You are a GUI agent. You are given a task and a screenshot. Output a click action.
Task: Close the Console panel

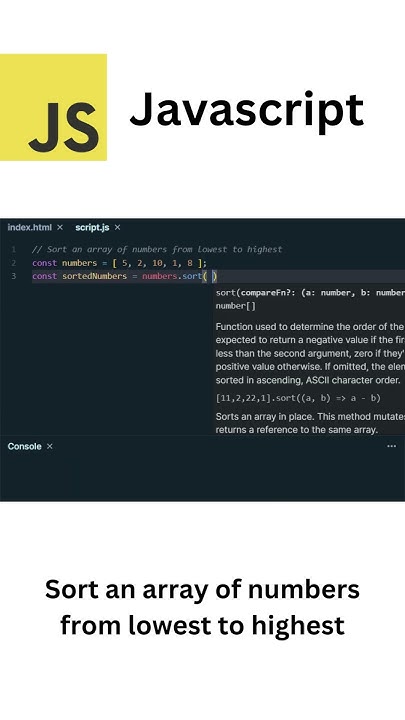pos(50,446)
